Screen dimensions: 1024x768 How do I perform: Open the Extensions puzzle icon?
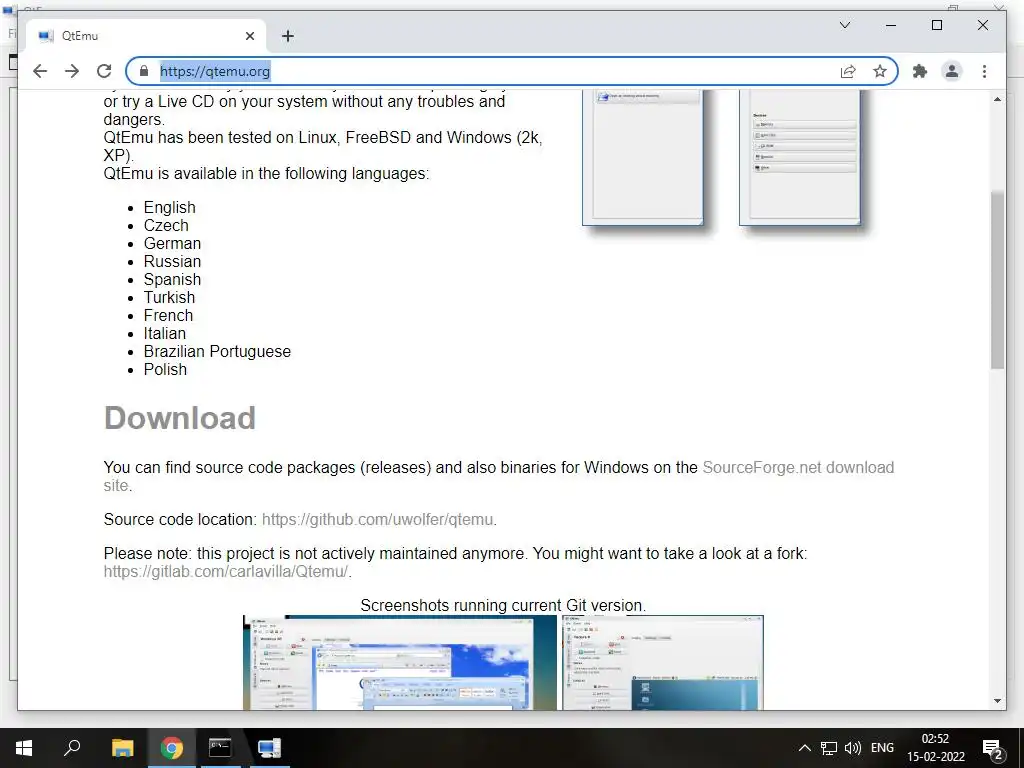tap(920, 71)
